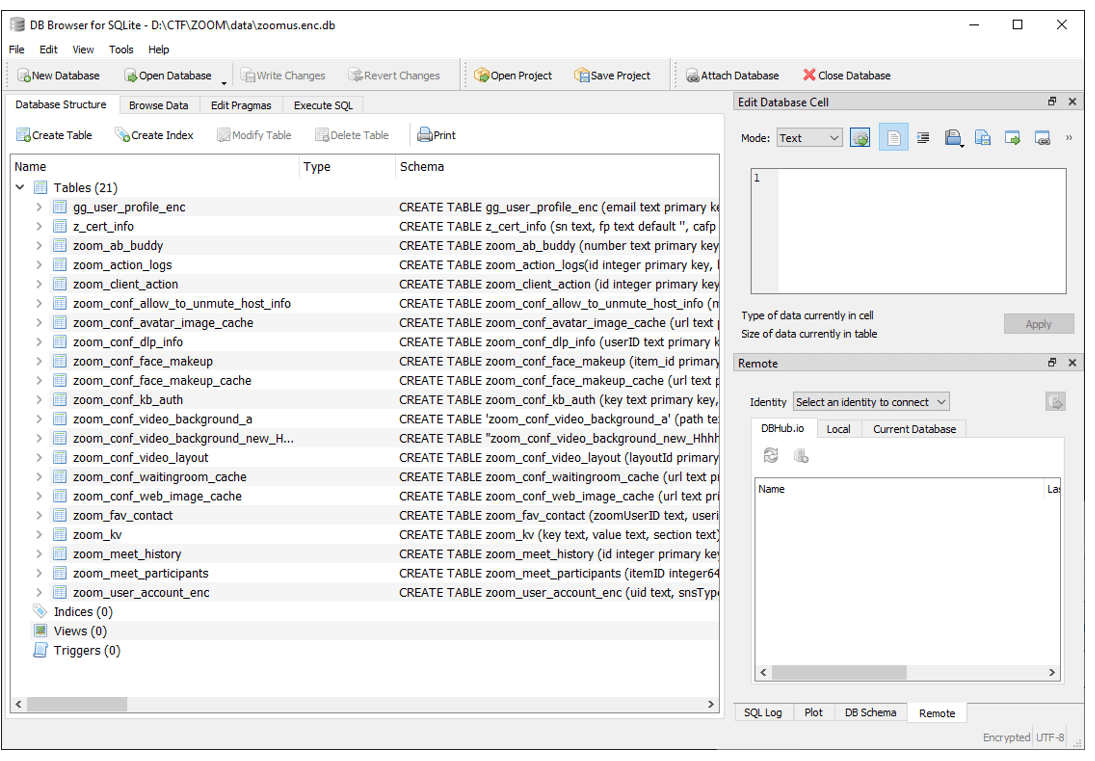Screen dimensions: 1095x761
Task: Float the Edit Database Cell panel
Action: pos(1052,102)
